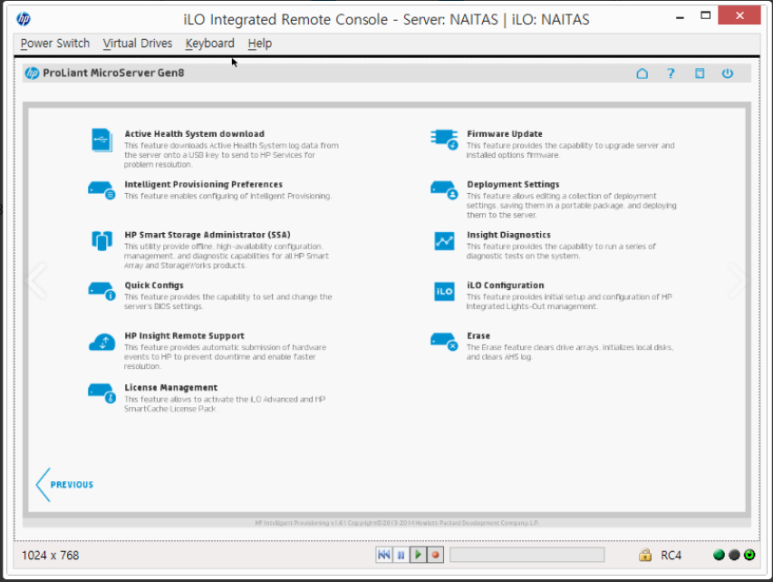Open the Virtual Drives menu
This screenshot has height=582, width=773.
[x=138, y=43]
